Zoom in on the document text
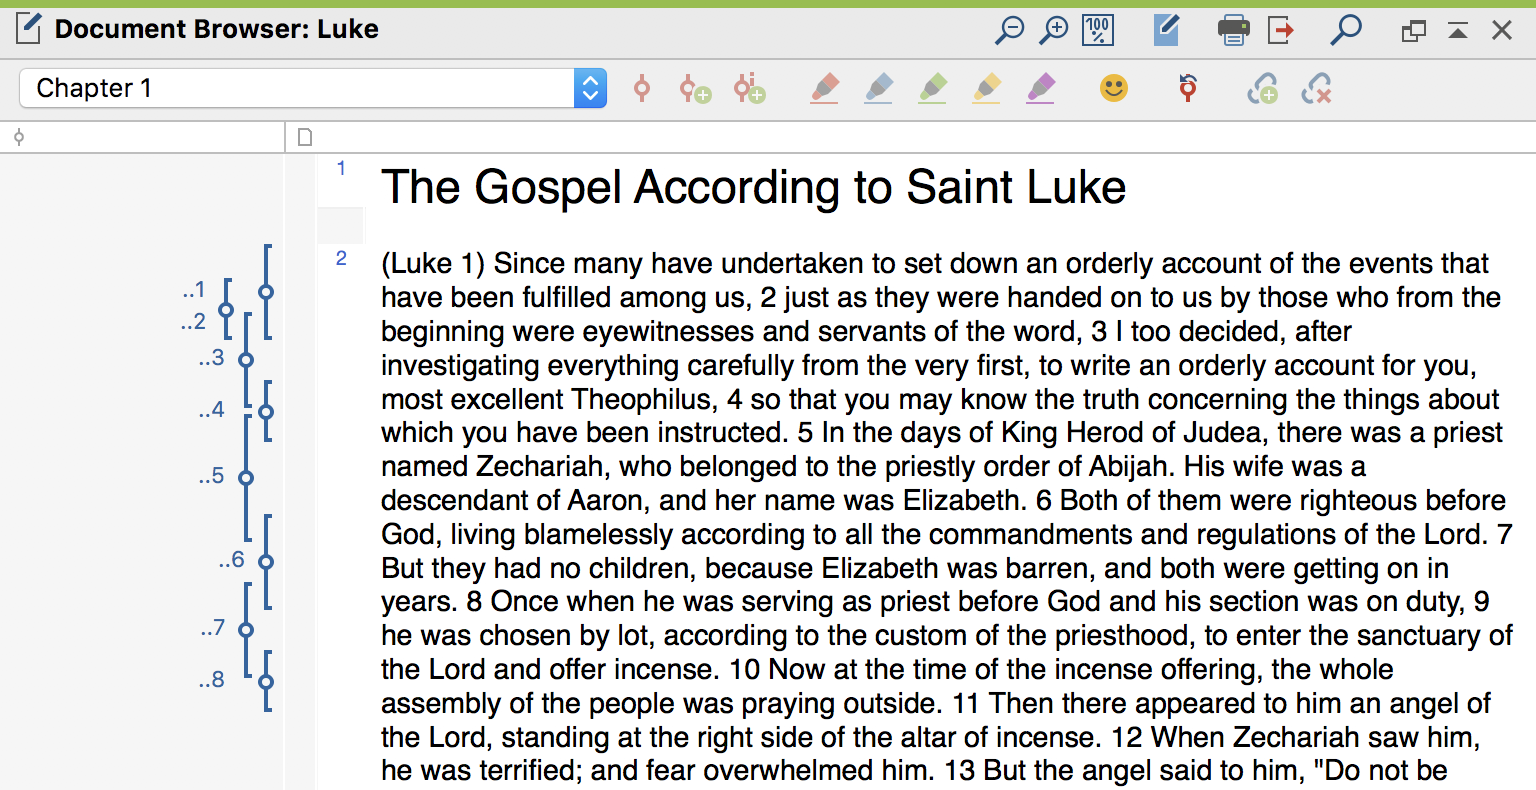This screenshot has width=1536, height=790. [1053, 30]
